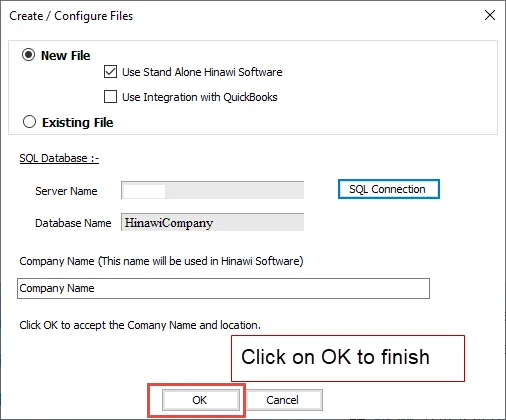Click the Server Name label

tap(66, 191)
